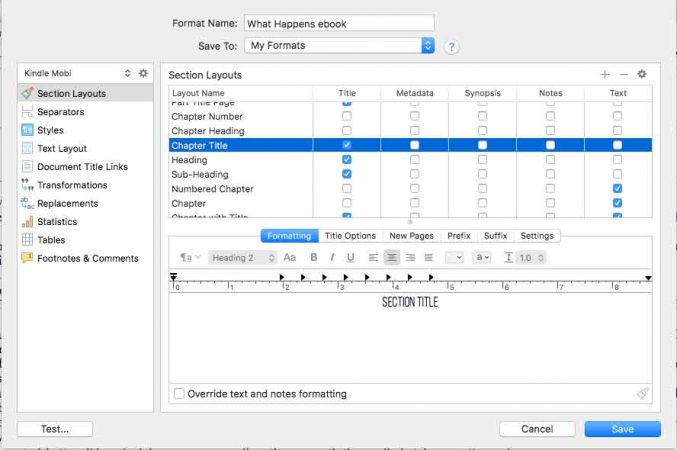Toggle bold formatting

(314, 257)
